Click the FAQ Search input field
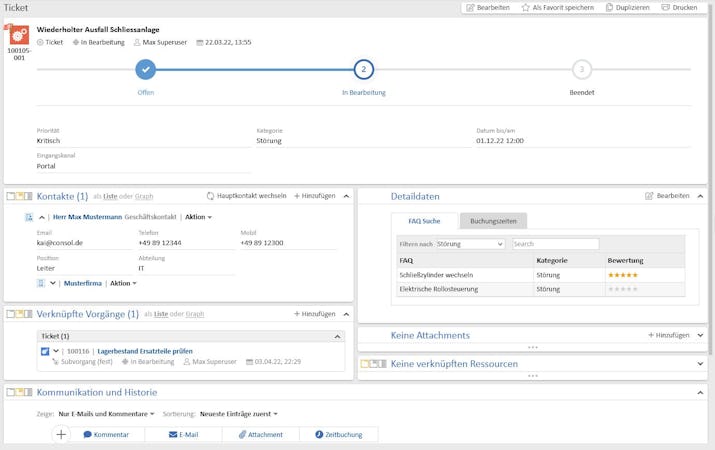Screen dimensions: 715x450 point(555,244)
